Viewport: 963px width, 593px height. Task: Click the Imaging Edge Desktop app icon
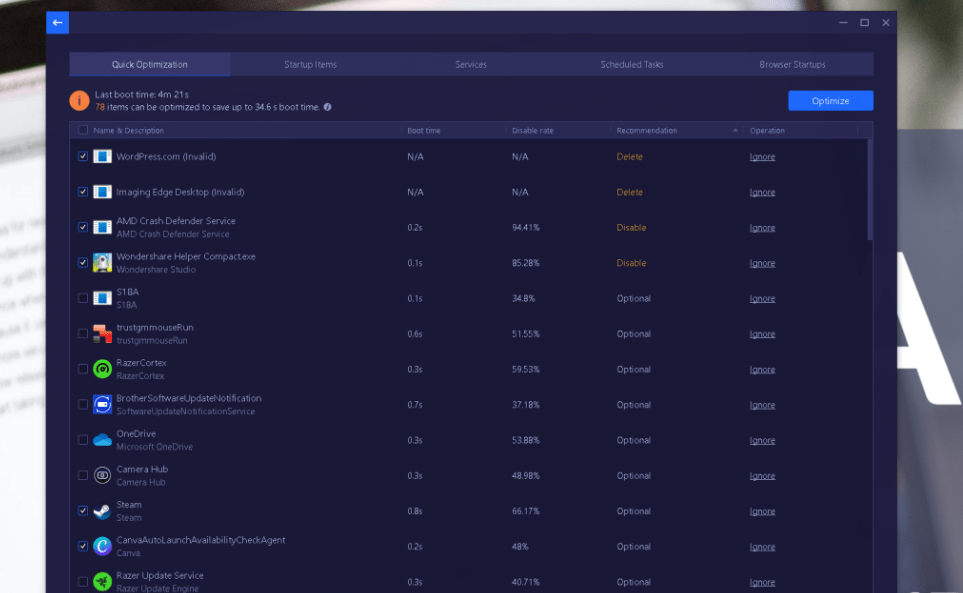pos(103,192)
